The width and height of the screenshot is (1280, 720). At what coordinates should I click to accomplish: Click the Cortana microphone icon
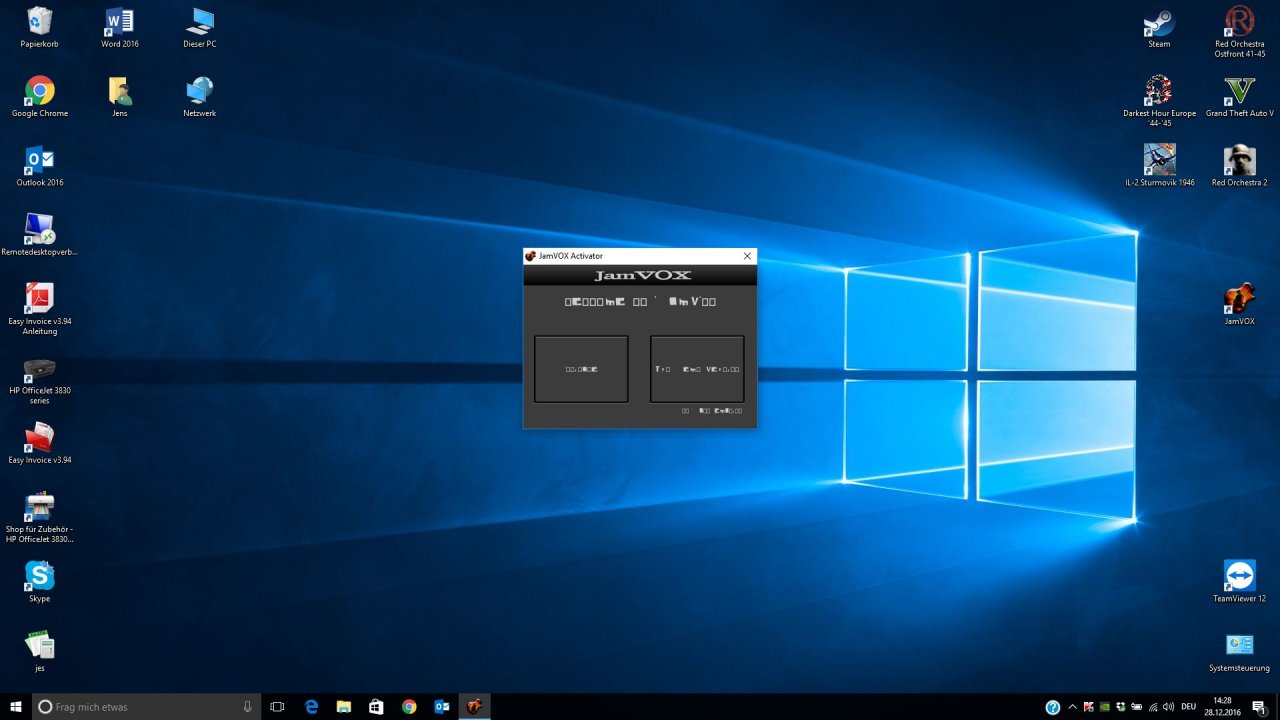(247, 706)
